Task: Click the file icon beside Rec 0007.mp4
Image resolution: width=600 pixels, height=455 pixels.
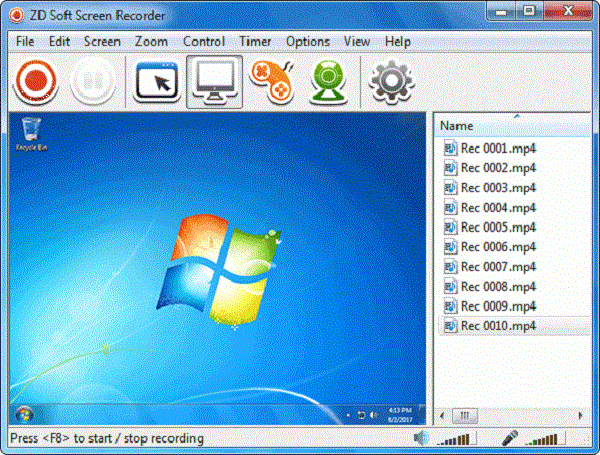Action: pyautogui.click(x=450, y=267)
